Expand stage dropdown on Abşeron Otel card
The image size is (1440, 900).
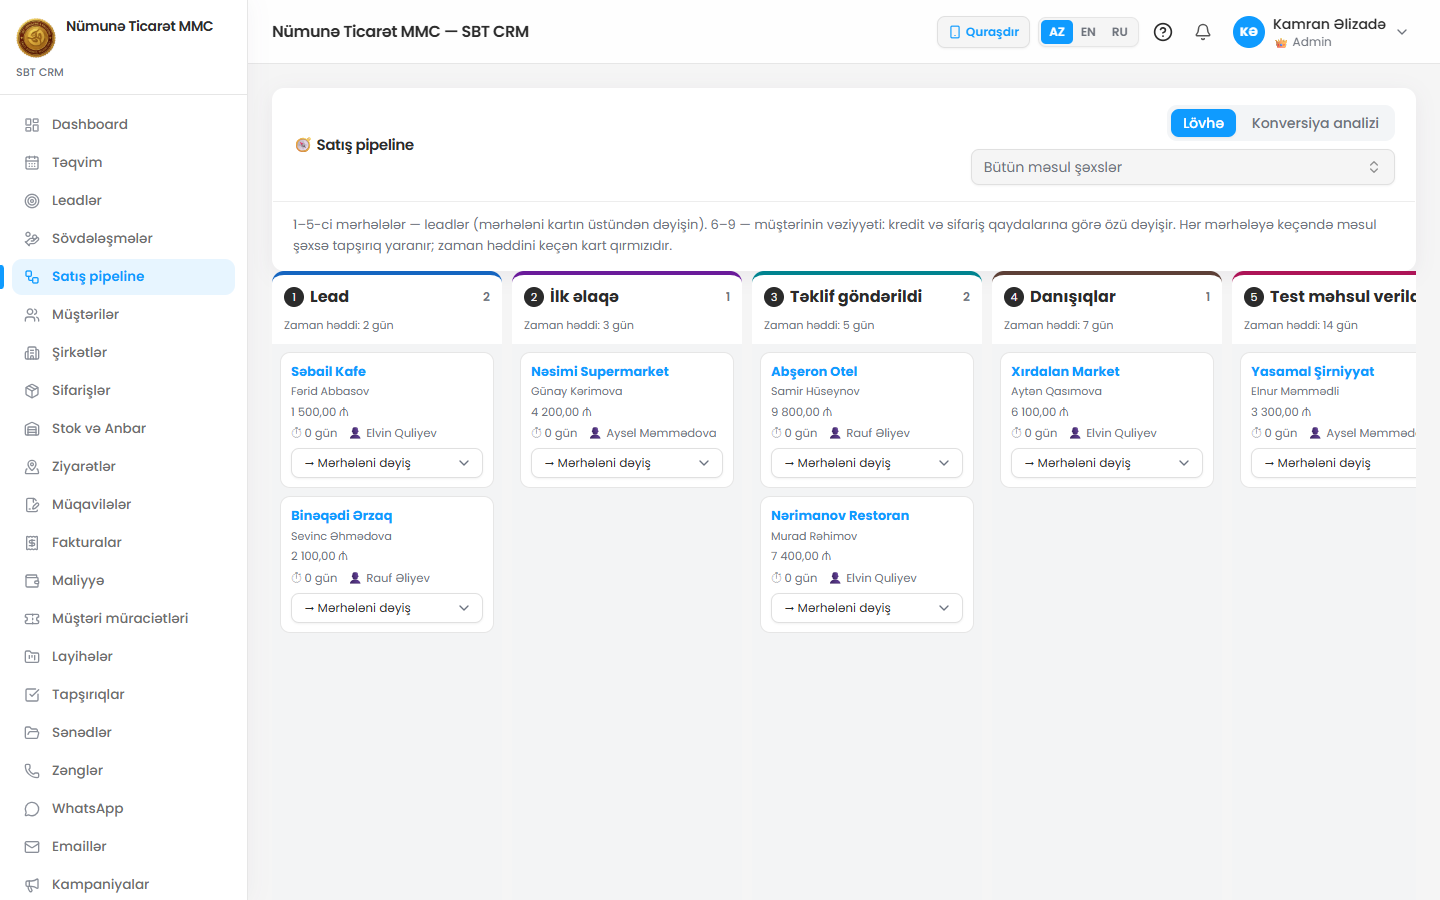click(x=867, y=463)
